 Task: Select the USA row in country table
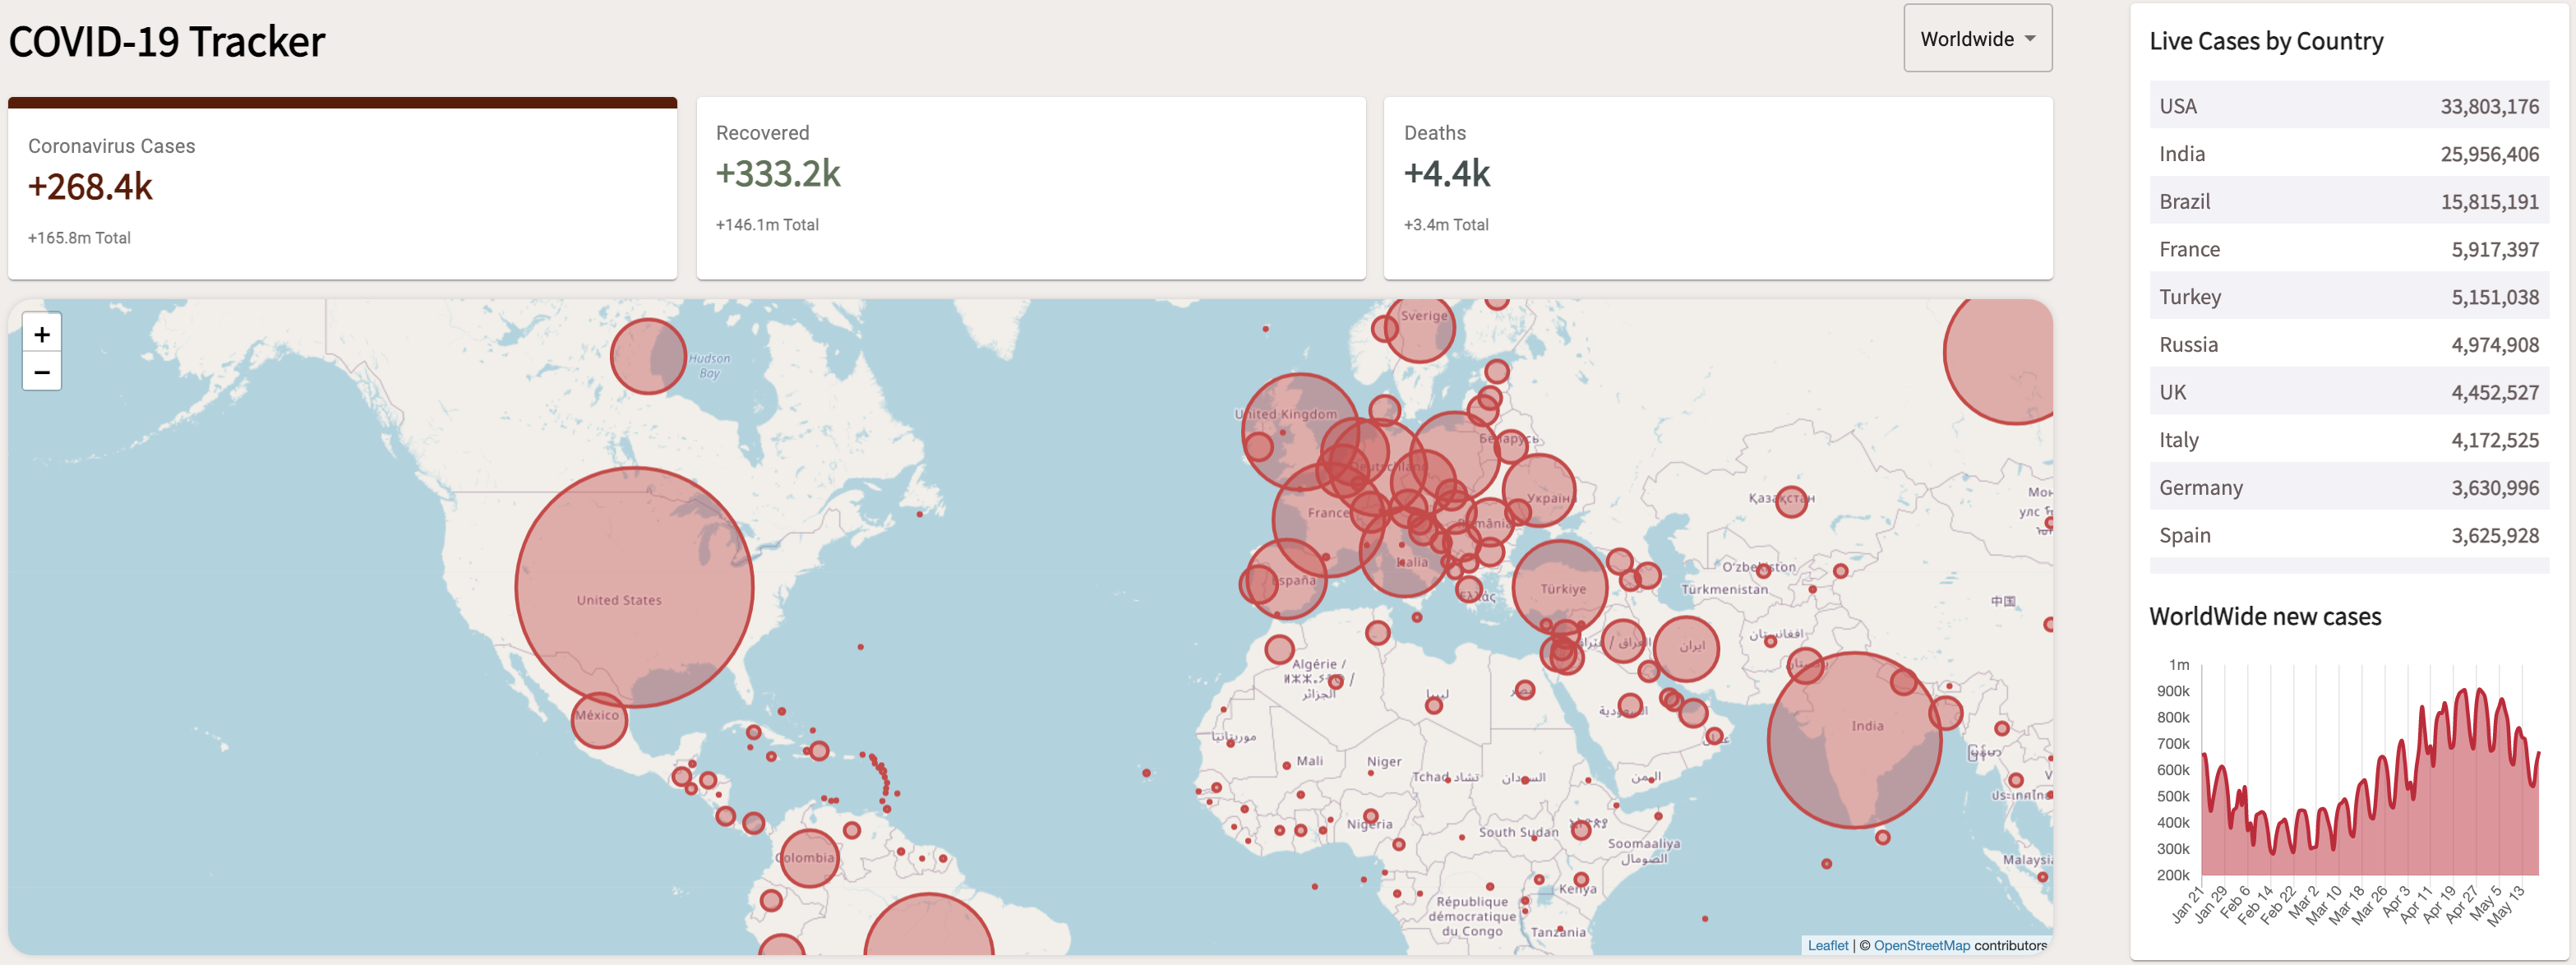(x=2348, y=106)
